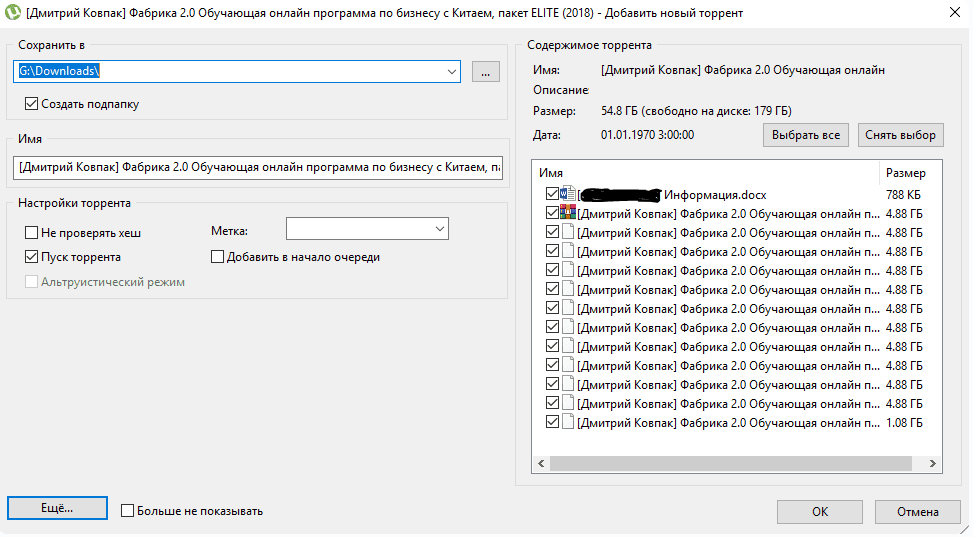
Task: Uncheck the Создать подпапку checkbox
Action: click(x=31, y=103)
